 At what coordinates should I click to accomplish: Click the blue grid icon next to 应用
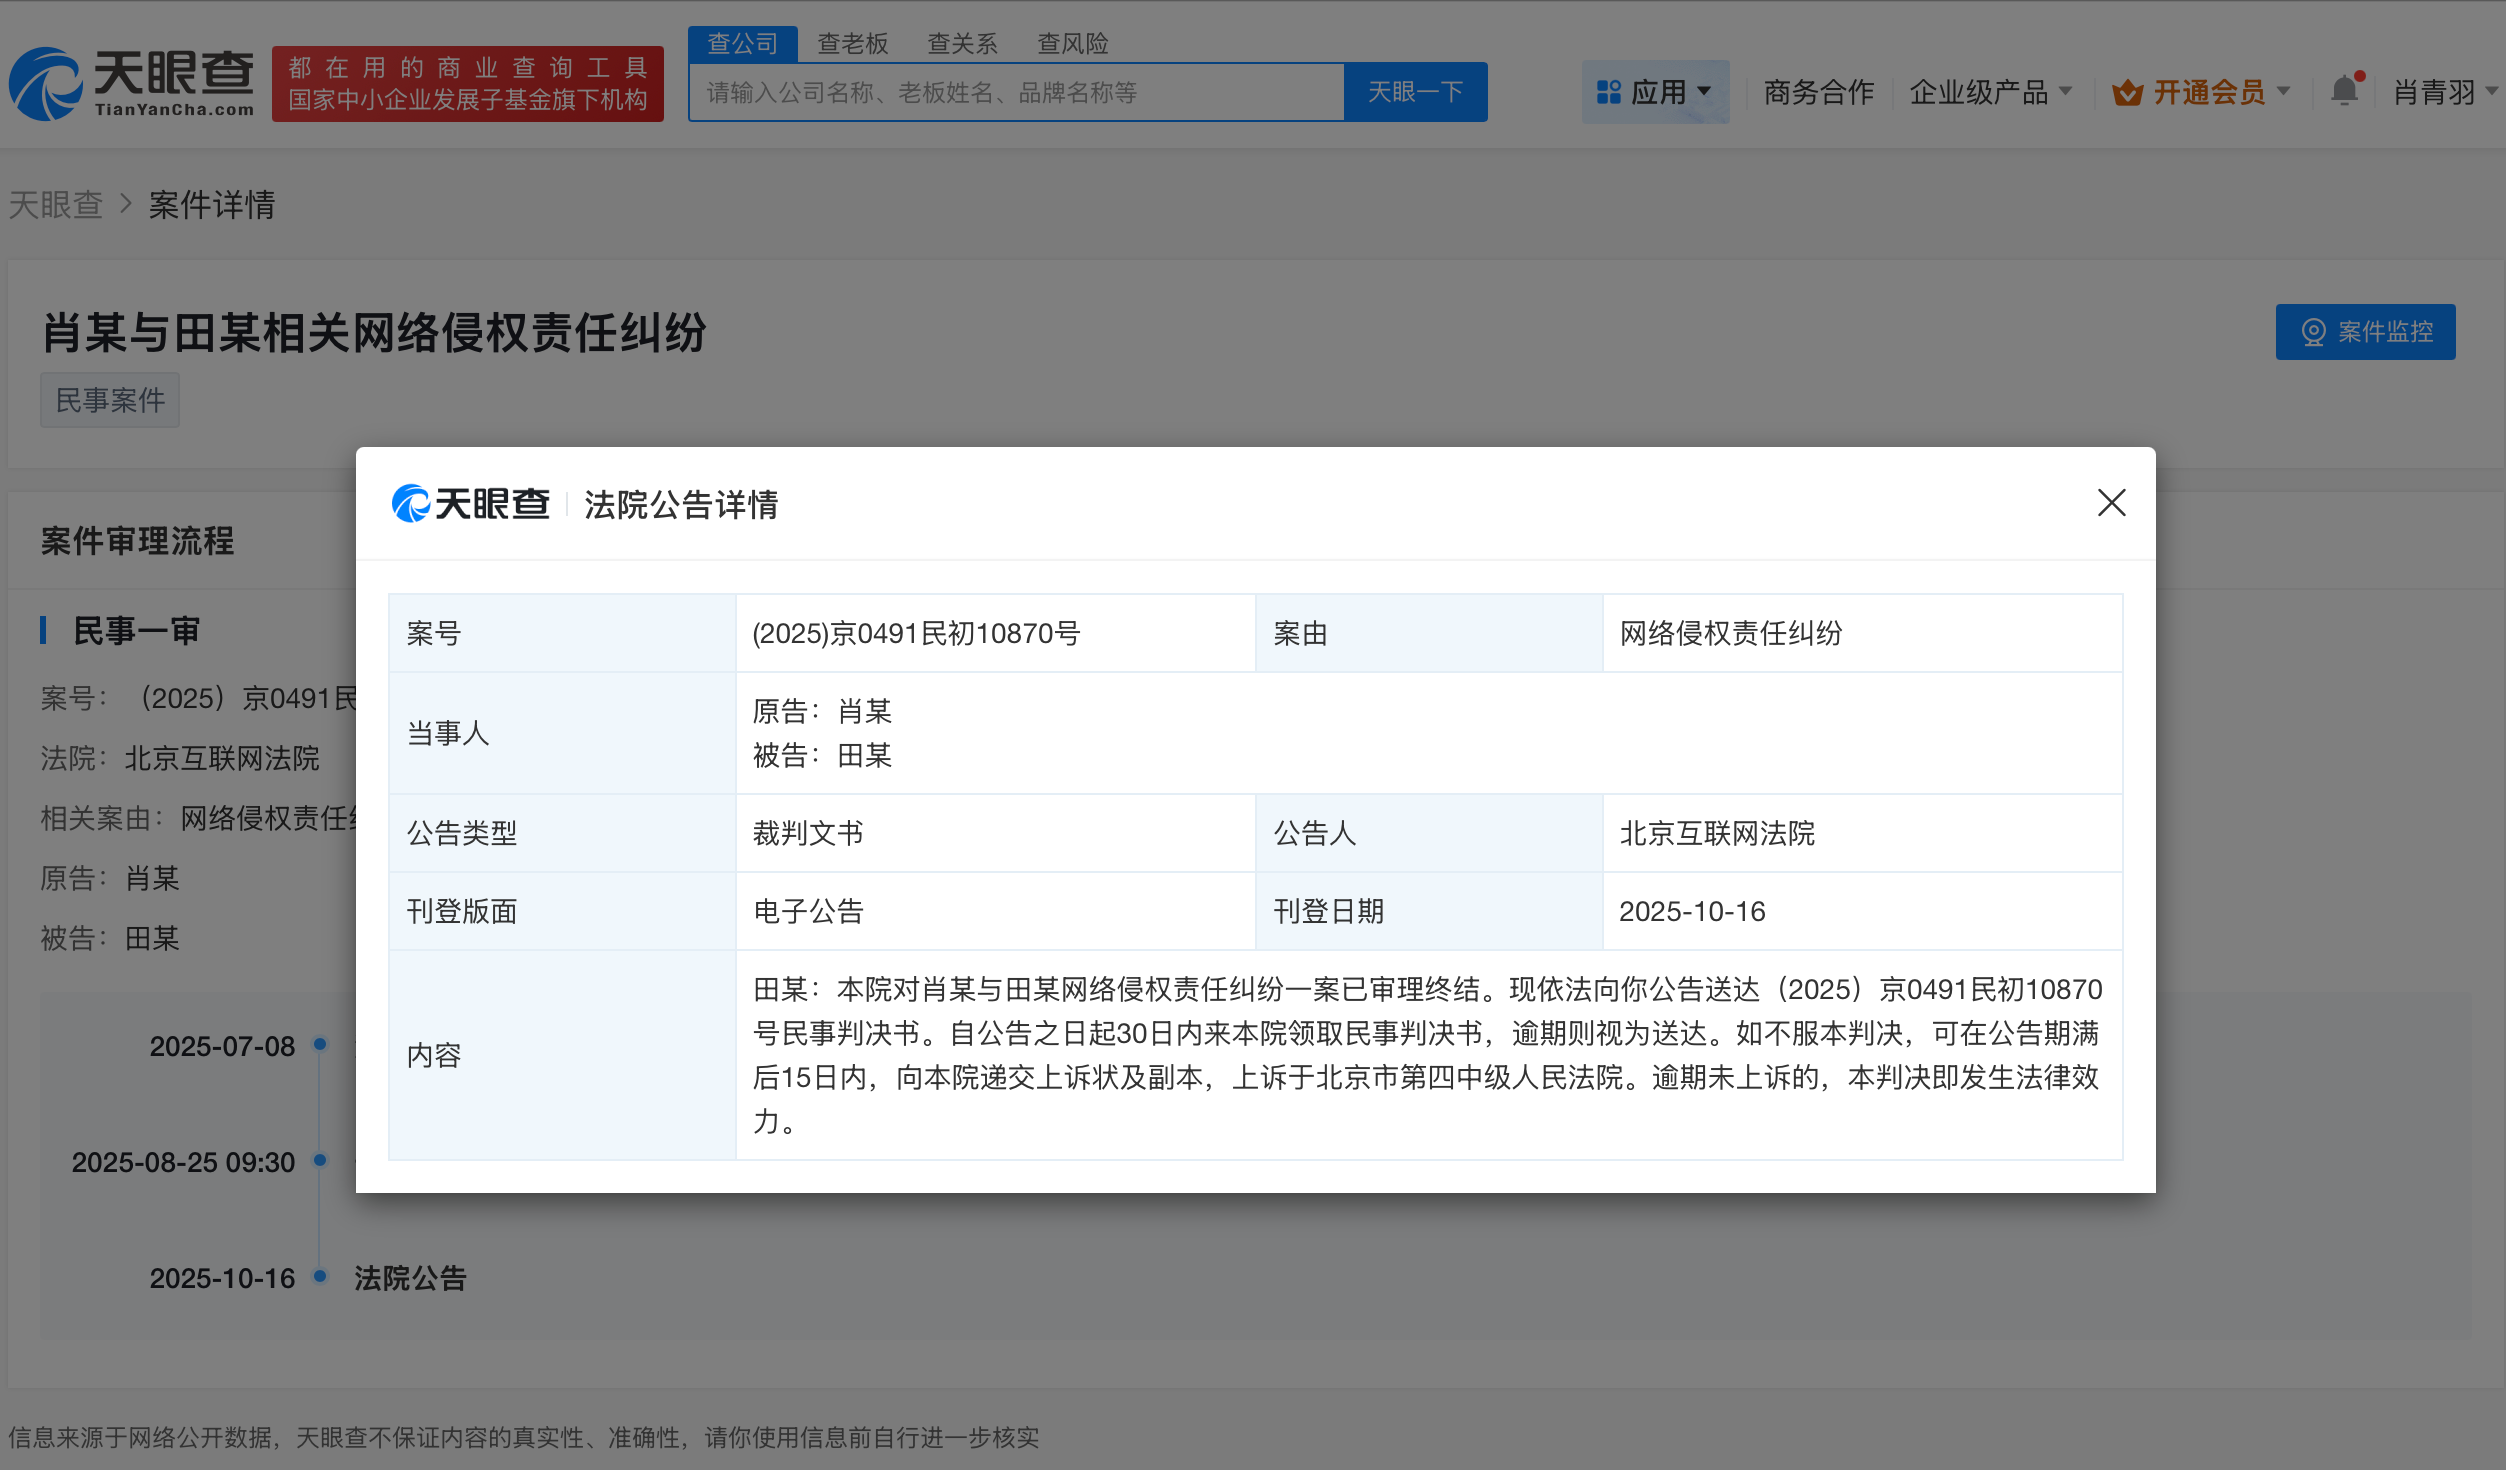pyautogui.click(x=1608, y=91)
